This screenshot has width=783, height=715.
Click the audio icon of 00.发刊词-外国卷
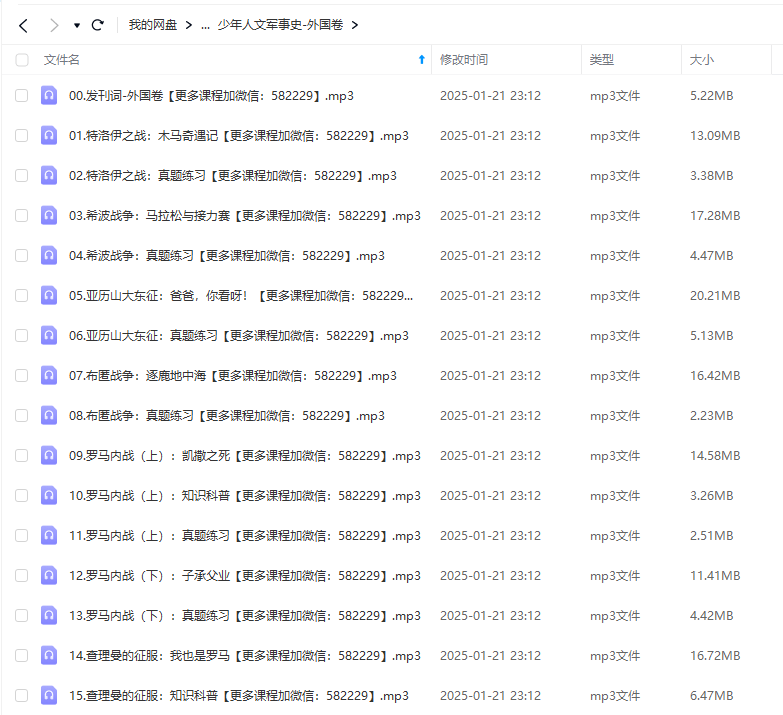49,95
